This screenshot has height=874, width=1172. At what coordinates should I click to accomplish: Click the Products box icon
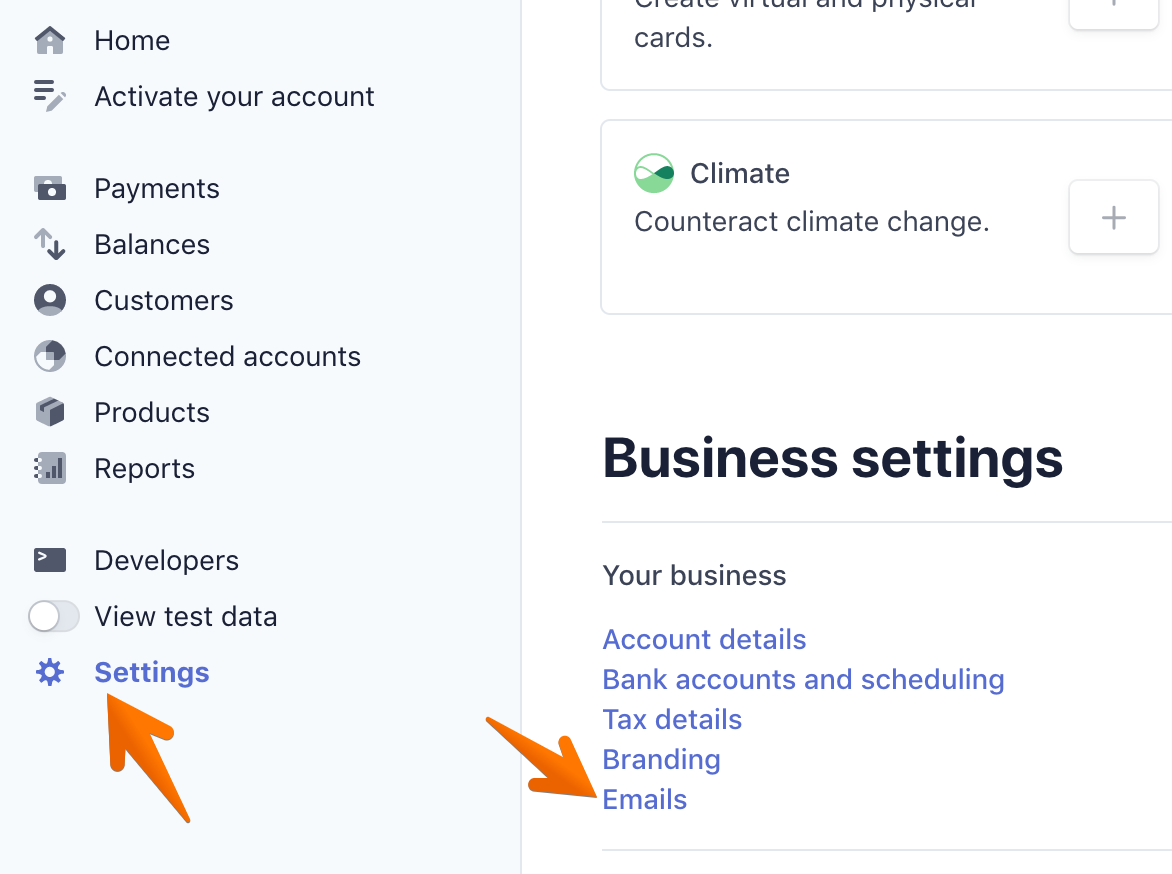pyautogui.click(x=50, y=412)
